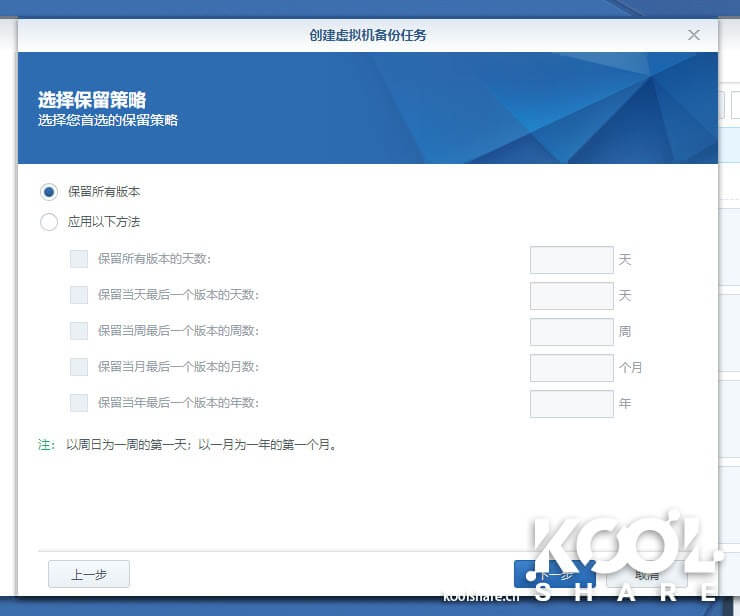Click the 选择保留策略 header heading
Viewport: 740px width, 616px height.
point(92,100)
